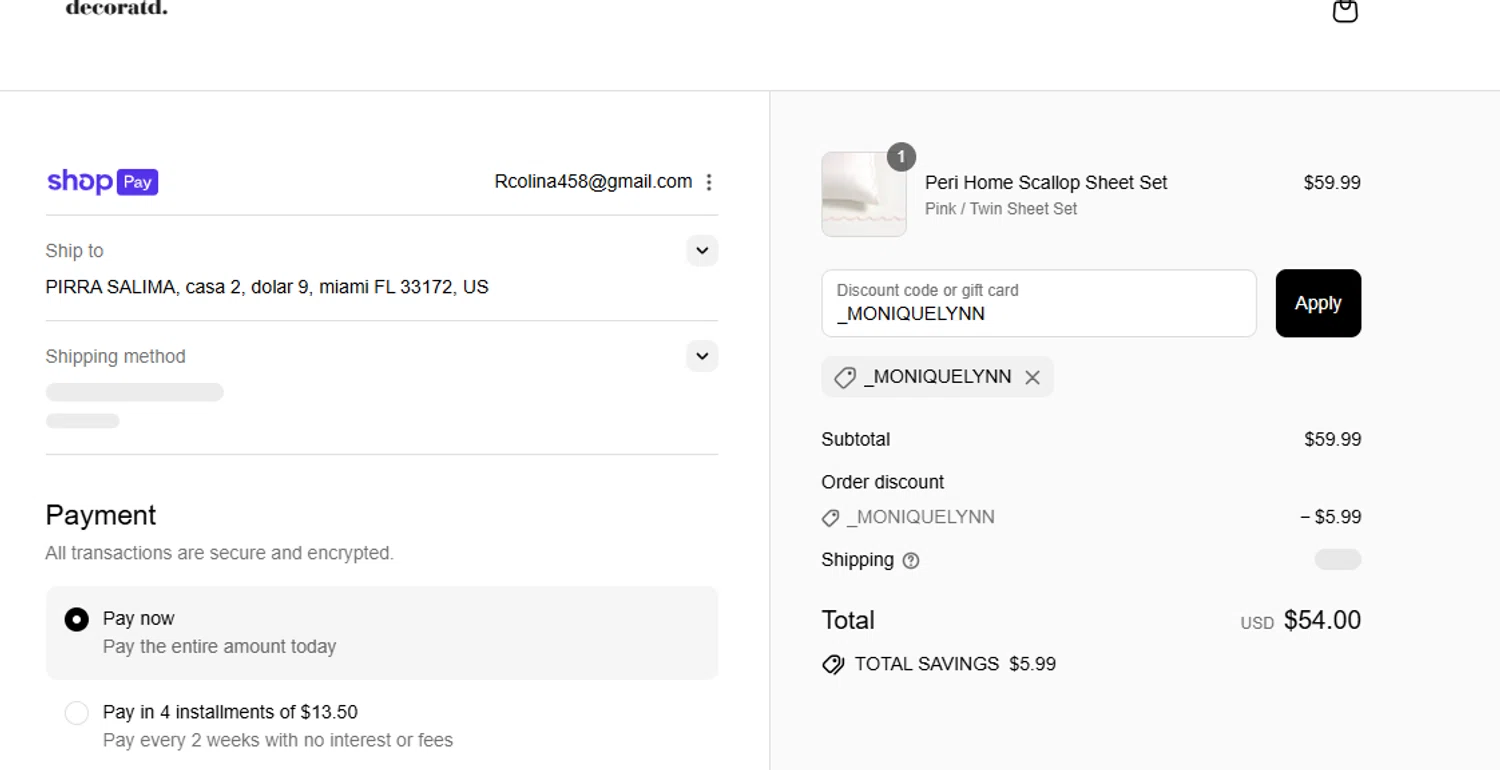
Task: Click the item quantity badge showing 1
Action: [901, 157]
